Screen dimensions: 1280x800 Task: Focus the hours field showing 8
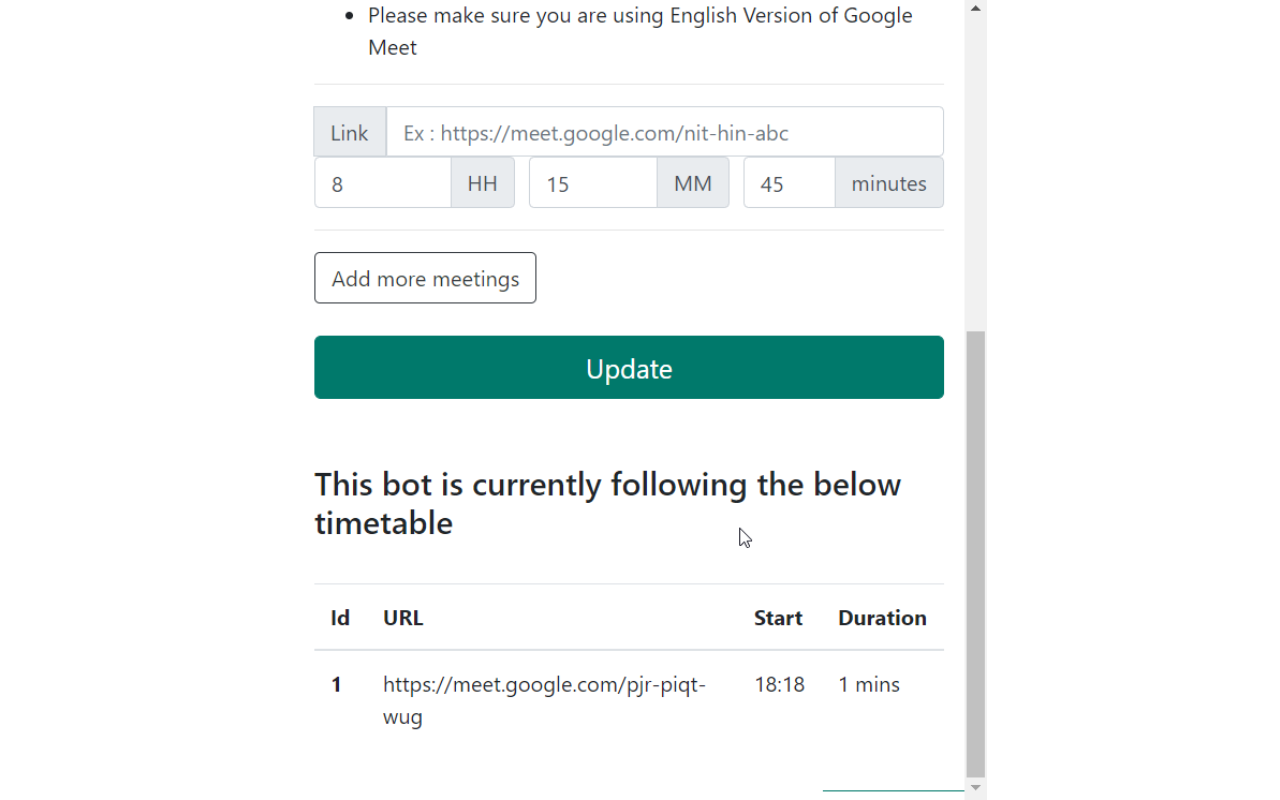(383, 184)
